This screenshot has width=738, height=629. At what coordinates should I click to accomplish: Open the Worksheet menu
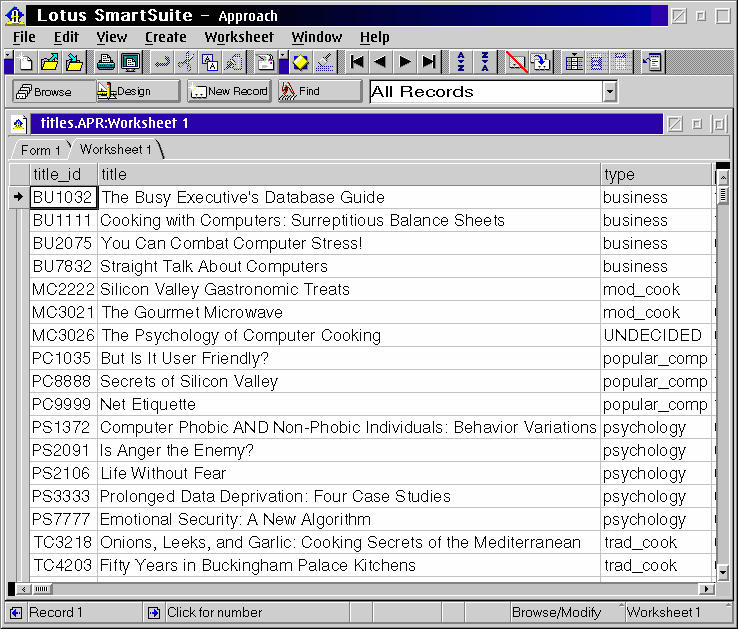239,37
